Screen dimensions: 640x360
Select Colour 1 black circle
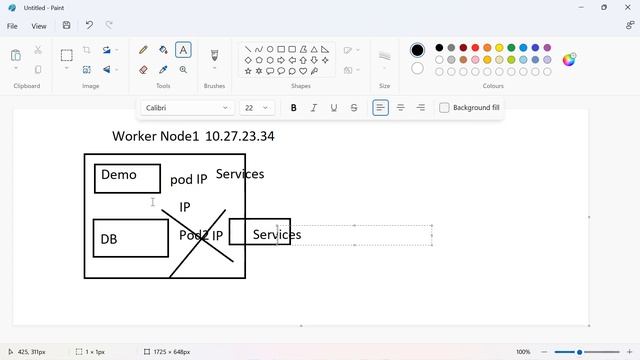coord(417,50)
